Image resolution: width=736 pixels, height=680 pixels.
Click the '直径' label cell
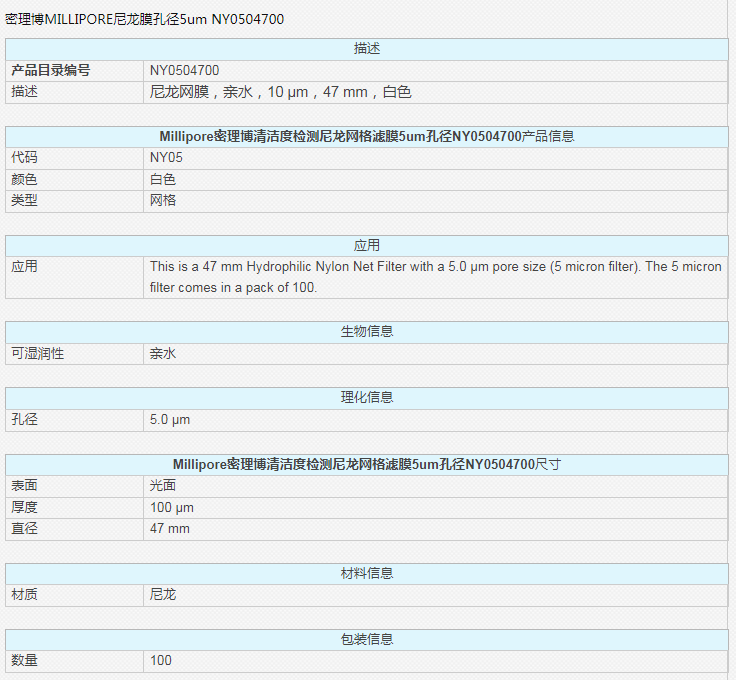[x=74, y=529]
